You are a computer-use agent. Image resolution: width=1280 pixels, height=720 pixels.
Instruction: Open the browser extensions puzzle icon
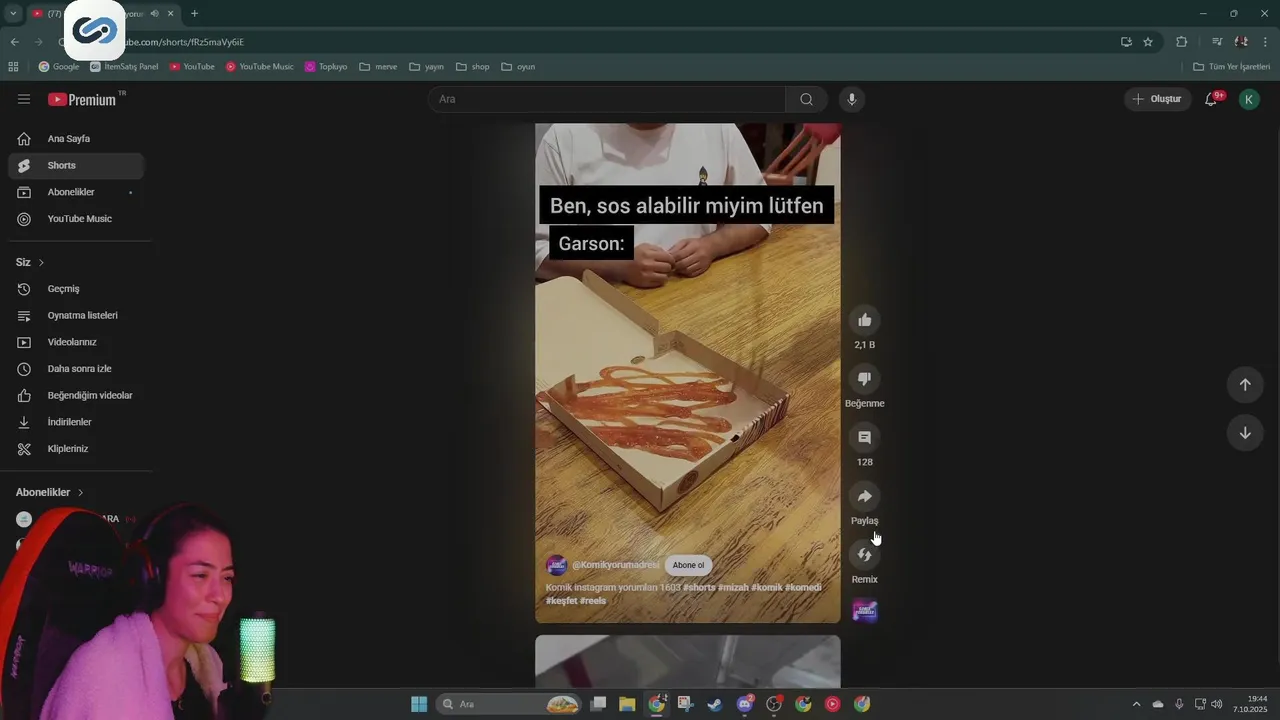click(1181, 42)
